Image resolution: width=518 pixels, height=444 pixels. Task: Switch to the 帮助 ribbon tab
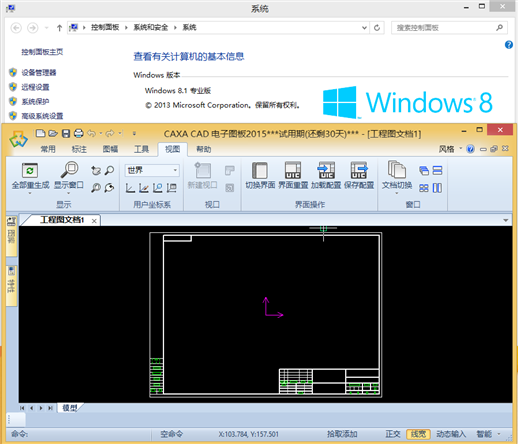click(204, 149)
